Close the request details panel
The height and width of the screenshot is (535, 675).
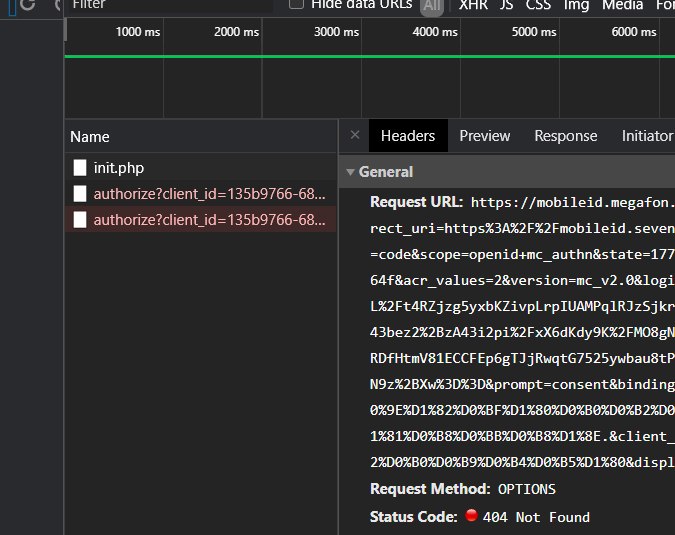[x=354, y=136]
